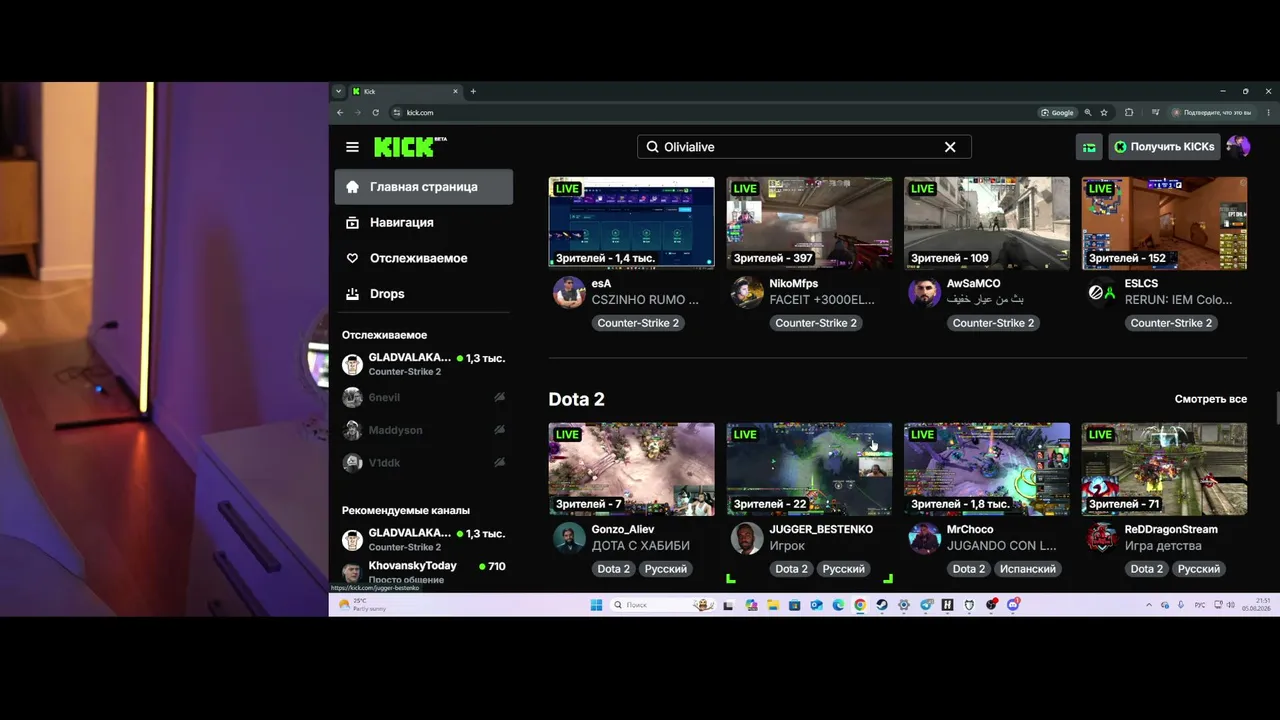This screenshot has width=1280, height=720.
Task: Click the MrChoco channel name
Action: click(970, 530)
